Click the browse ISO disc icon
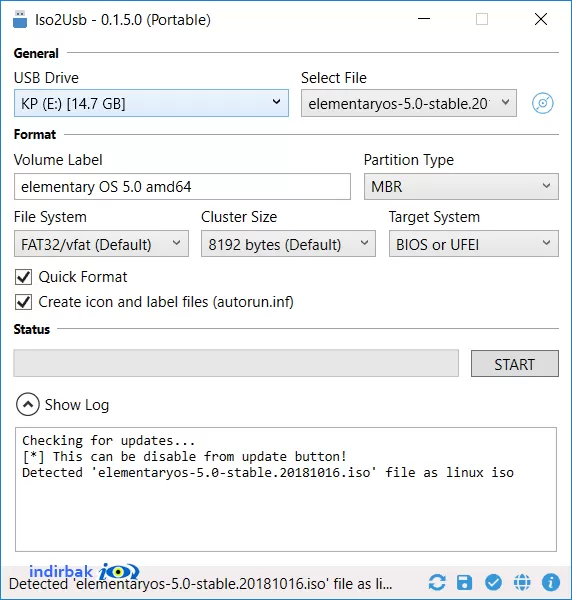Screen dimensions: 572x600 542,103
